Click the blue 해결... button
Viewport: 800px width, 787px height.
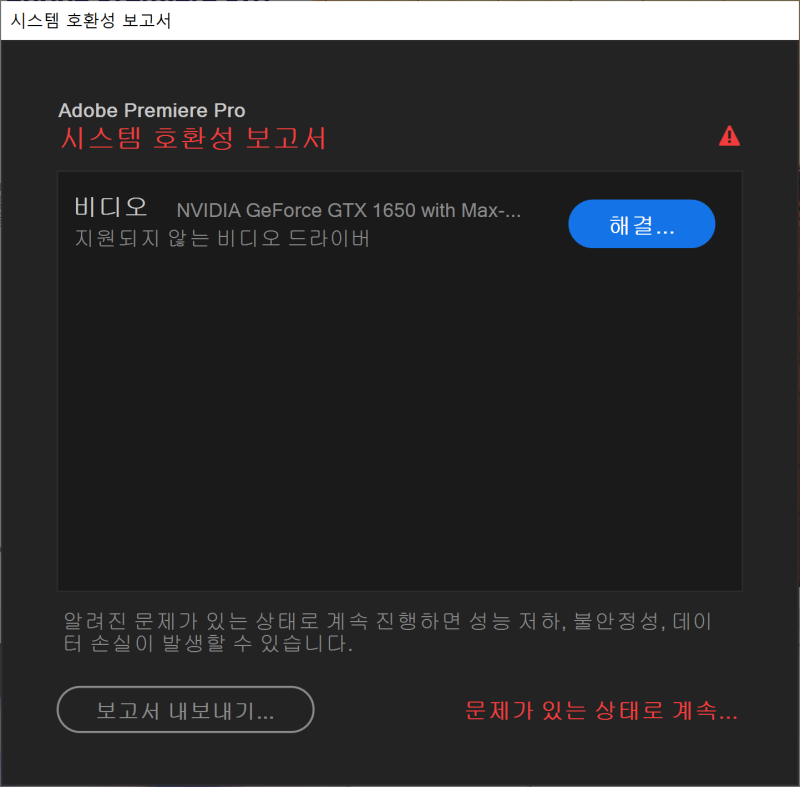click(x=641, y=224)
